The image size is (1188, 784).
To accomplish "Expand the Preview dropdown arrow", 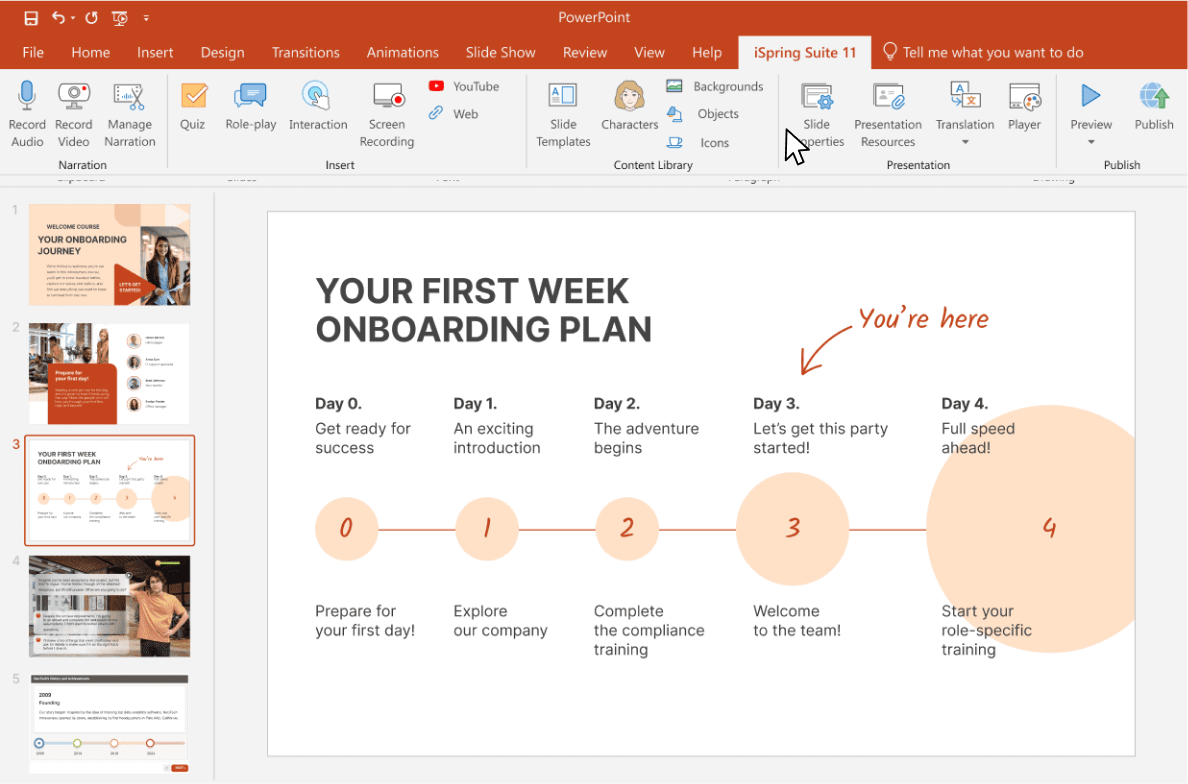I will pyautogui.click(x=1091, y=142).
